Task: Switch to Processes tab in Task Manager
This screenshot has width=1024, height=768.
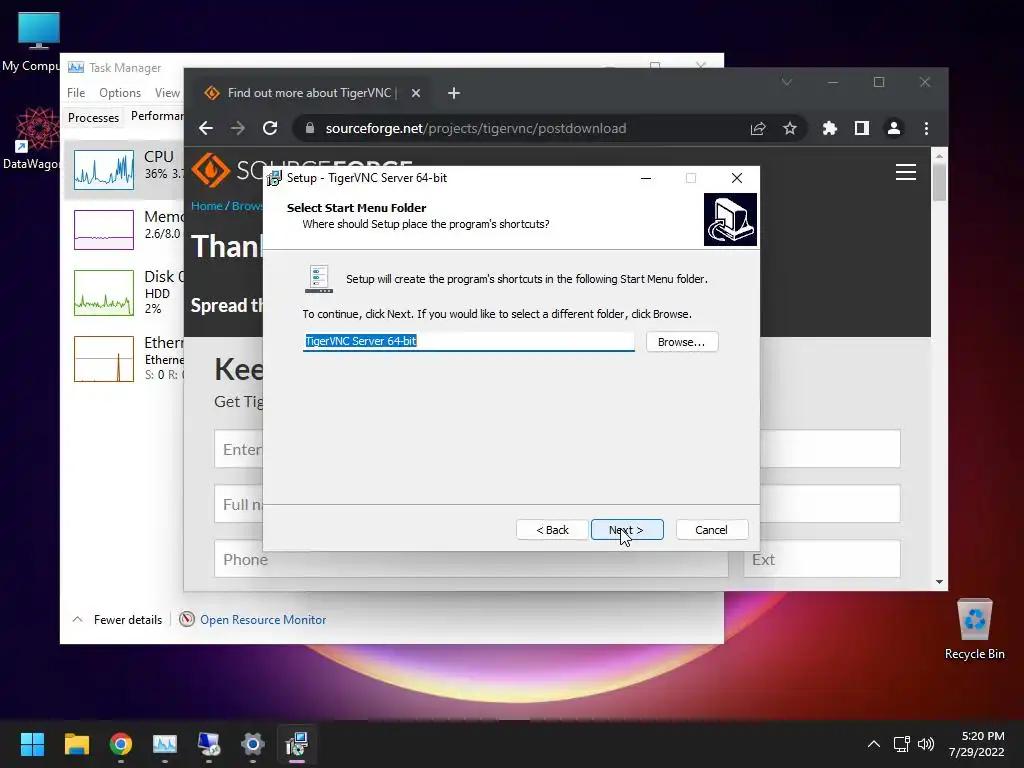Action: pyautogui.click(x=93, y=118)
